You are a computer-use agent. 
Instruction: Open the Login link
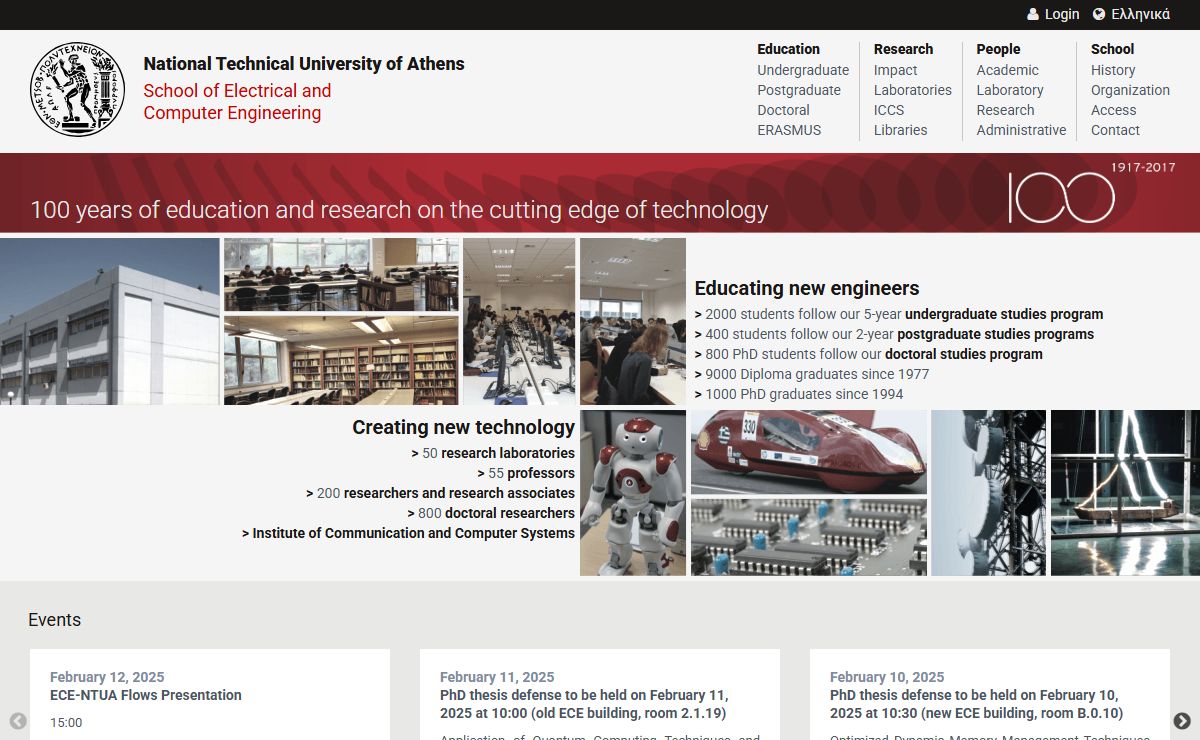(1062, 14)
